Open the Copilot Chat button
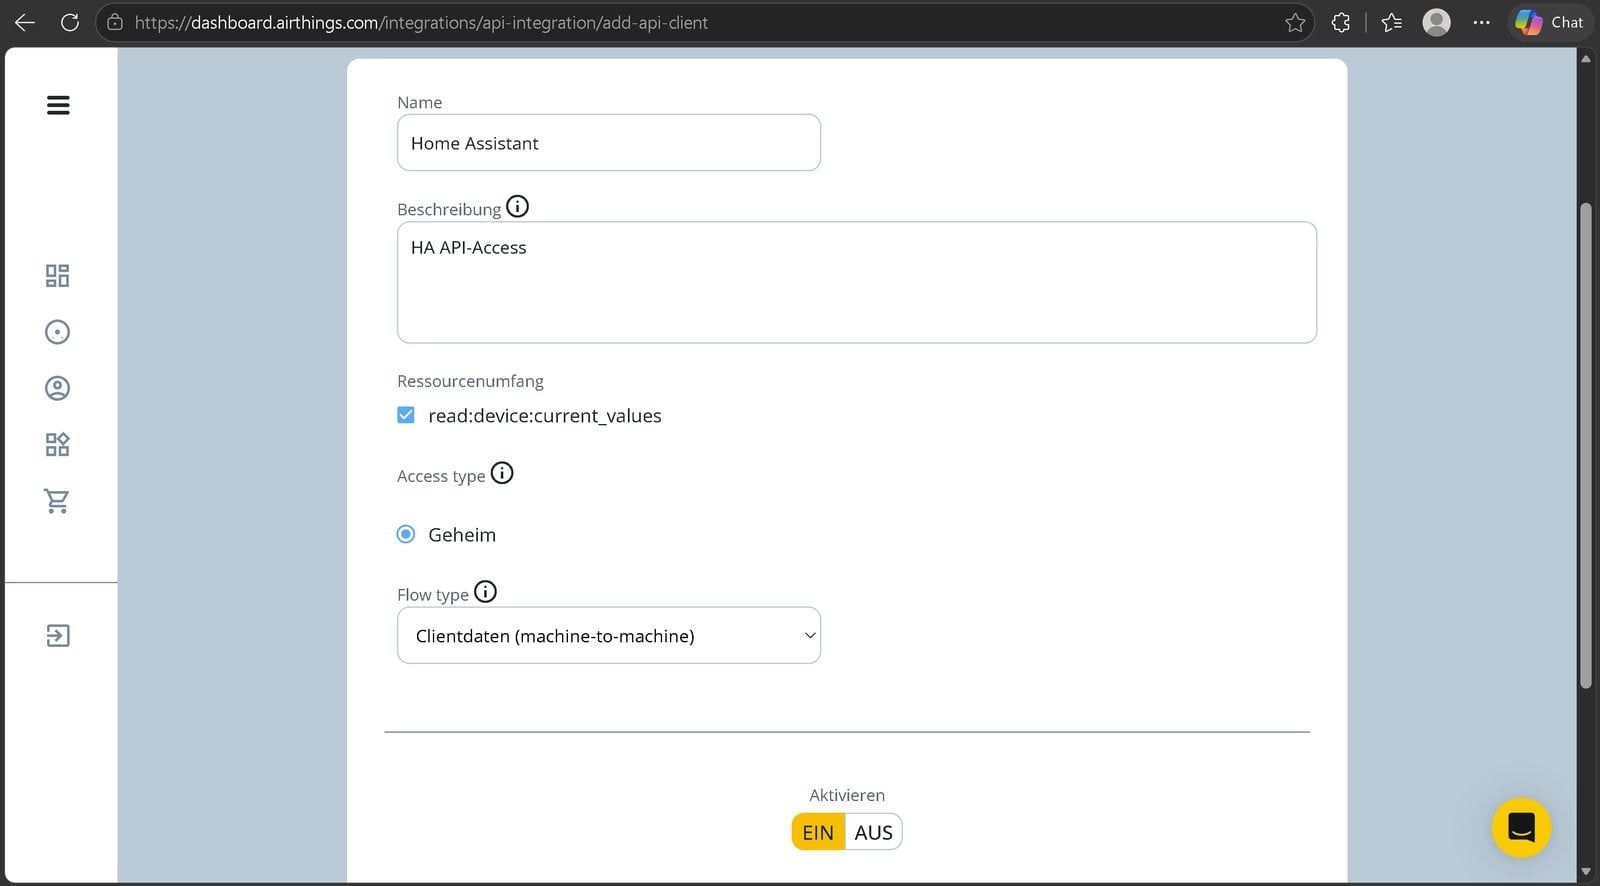 pos(1549,22)
